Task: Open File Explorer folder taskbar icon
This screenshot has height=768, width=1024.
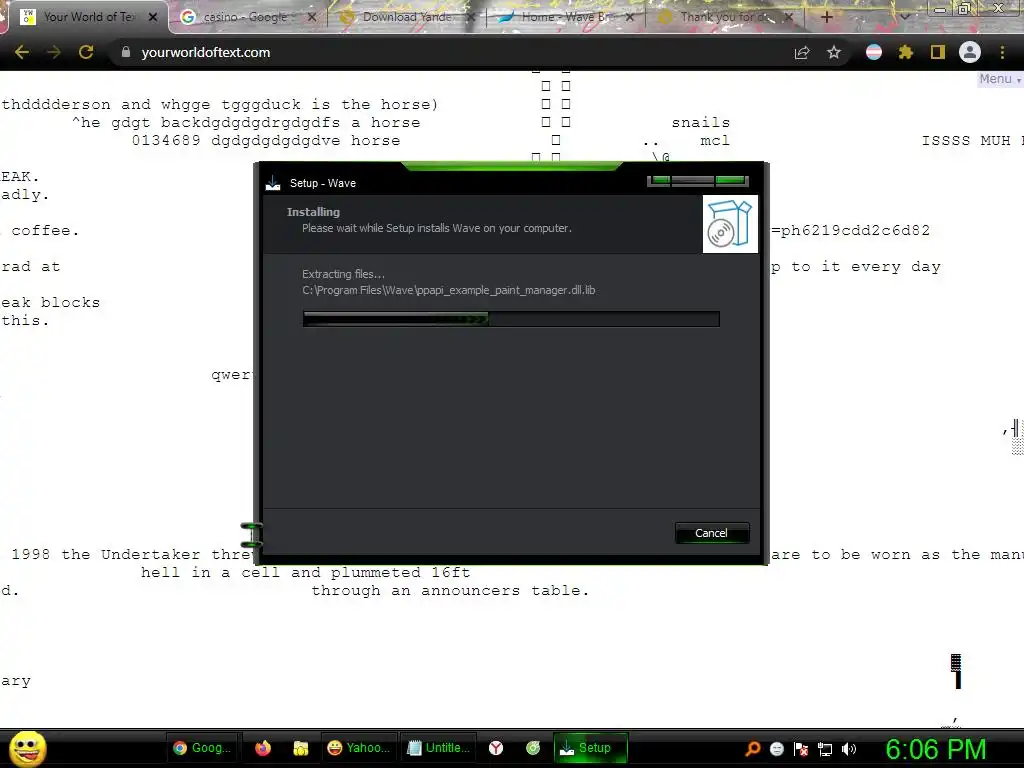Action: [x=300, y=748]
